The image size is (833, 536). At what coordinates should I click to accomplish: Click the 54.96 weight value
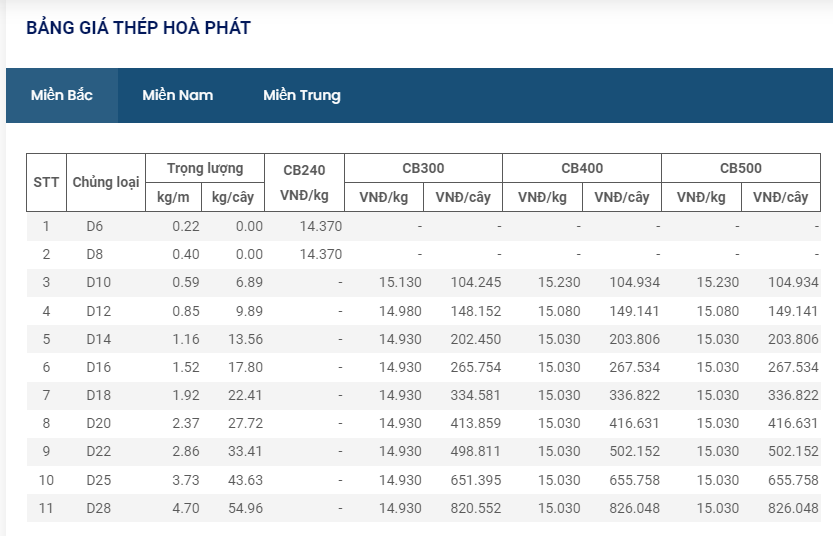tap(244, 508)
